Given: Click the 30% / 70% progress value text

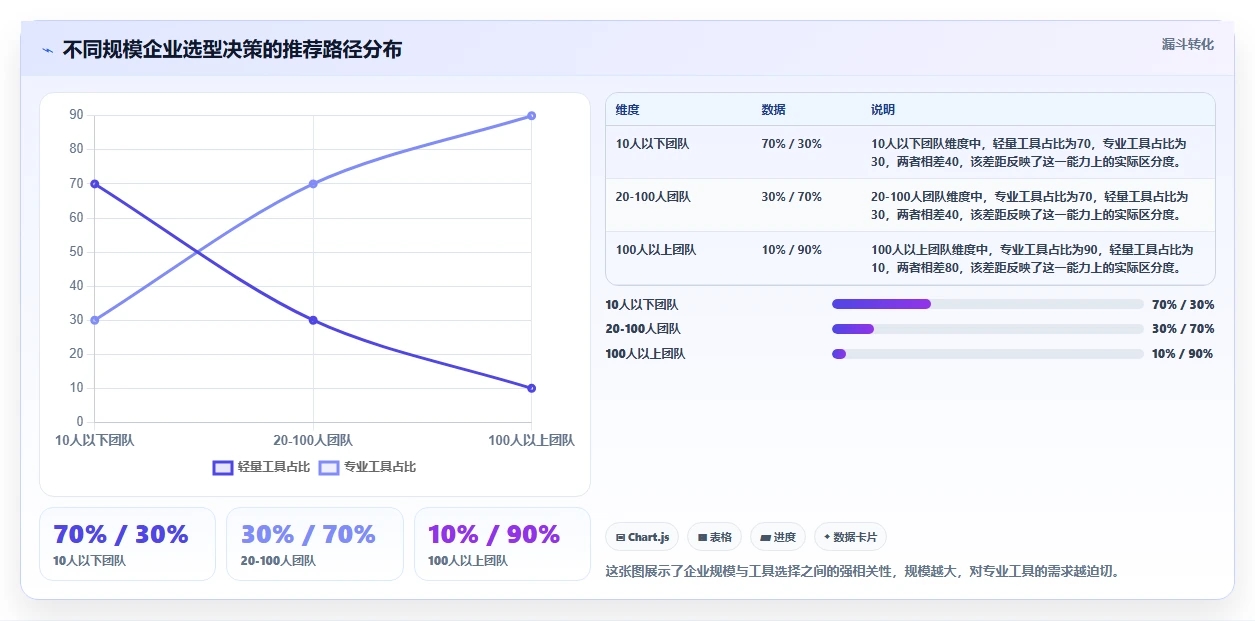Looking at the screenshot, I should click(1183, 329).
